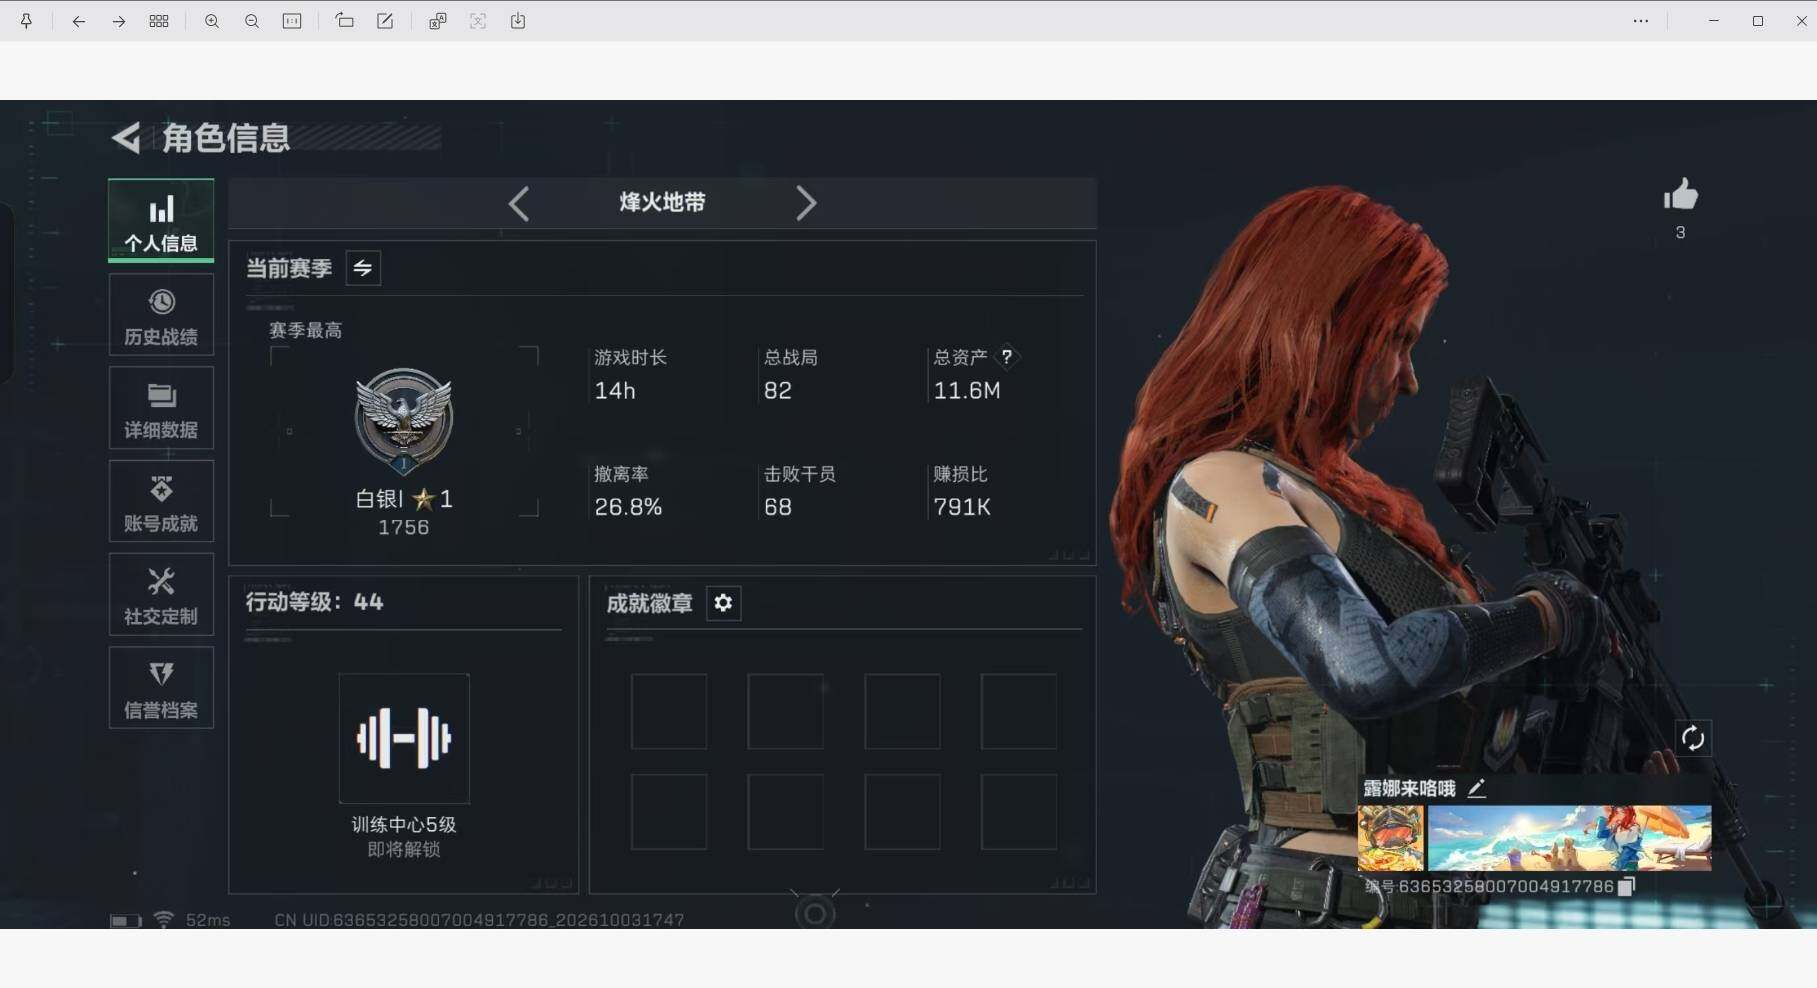The image size is (1817, 988).
Task: Go back with the 角色信息 arrow
Action: point(126,138)
